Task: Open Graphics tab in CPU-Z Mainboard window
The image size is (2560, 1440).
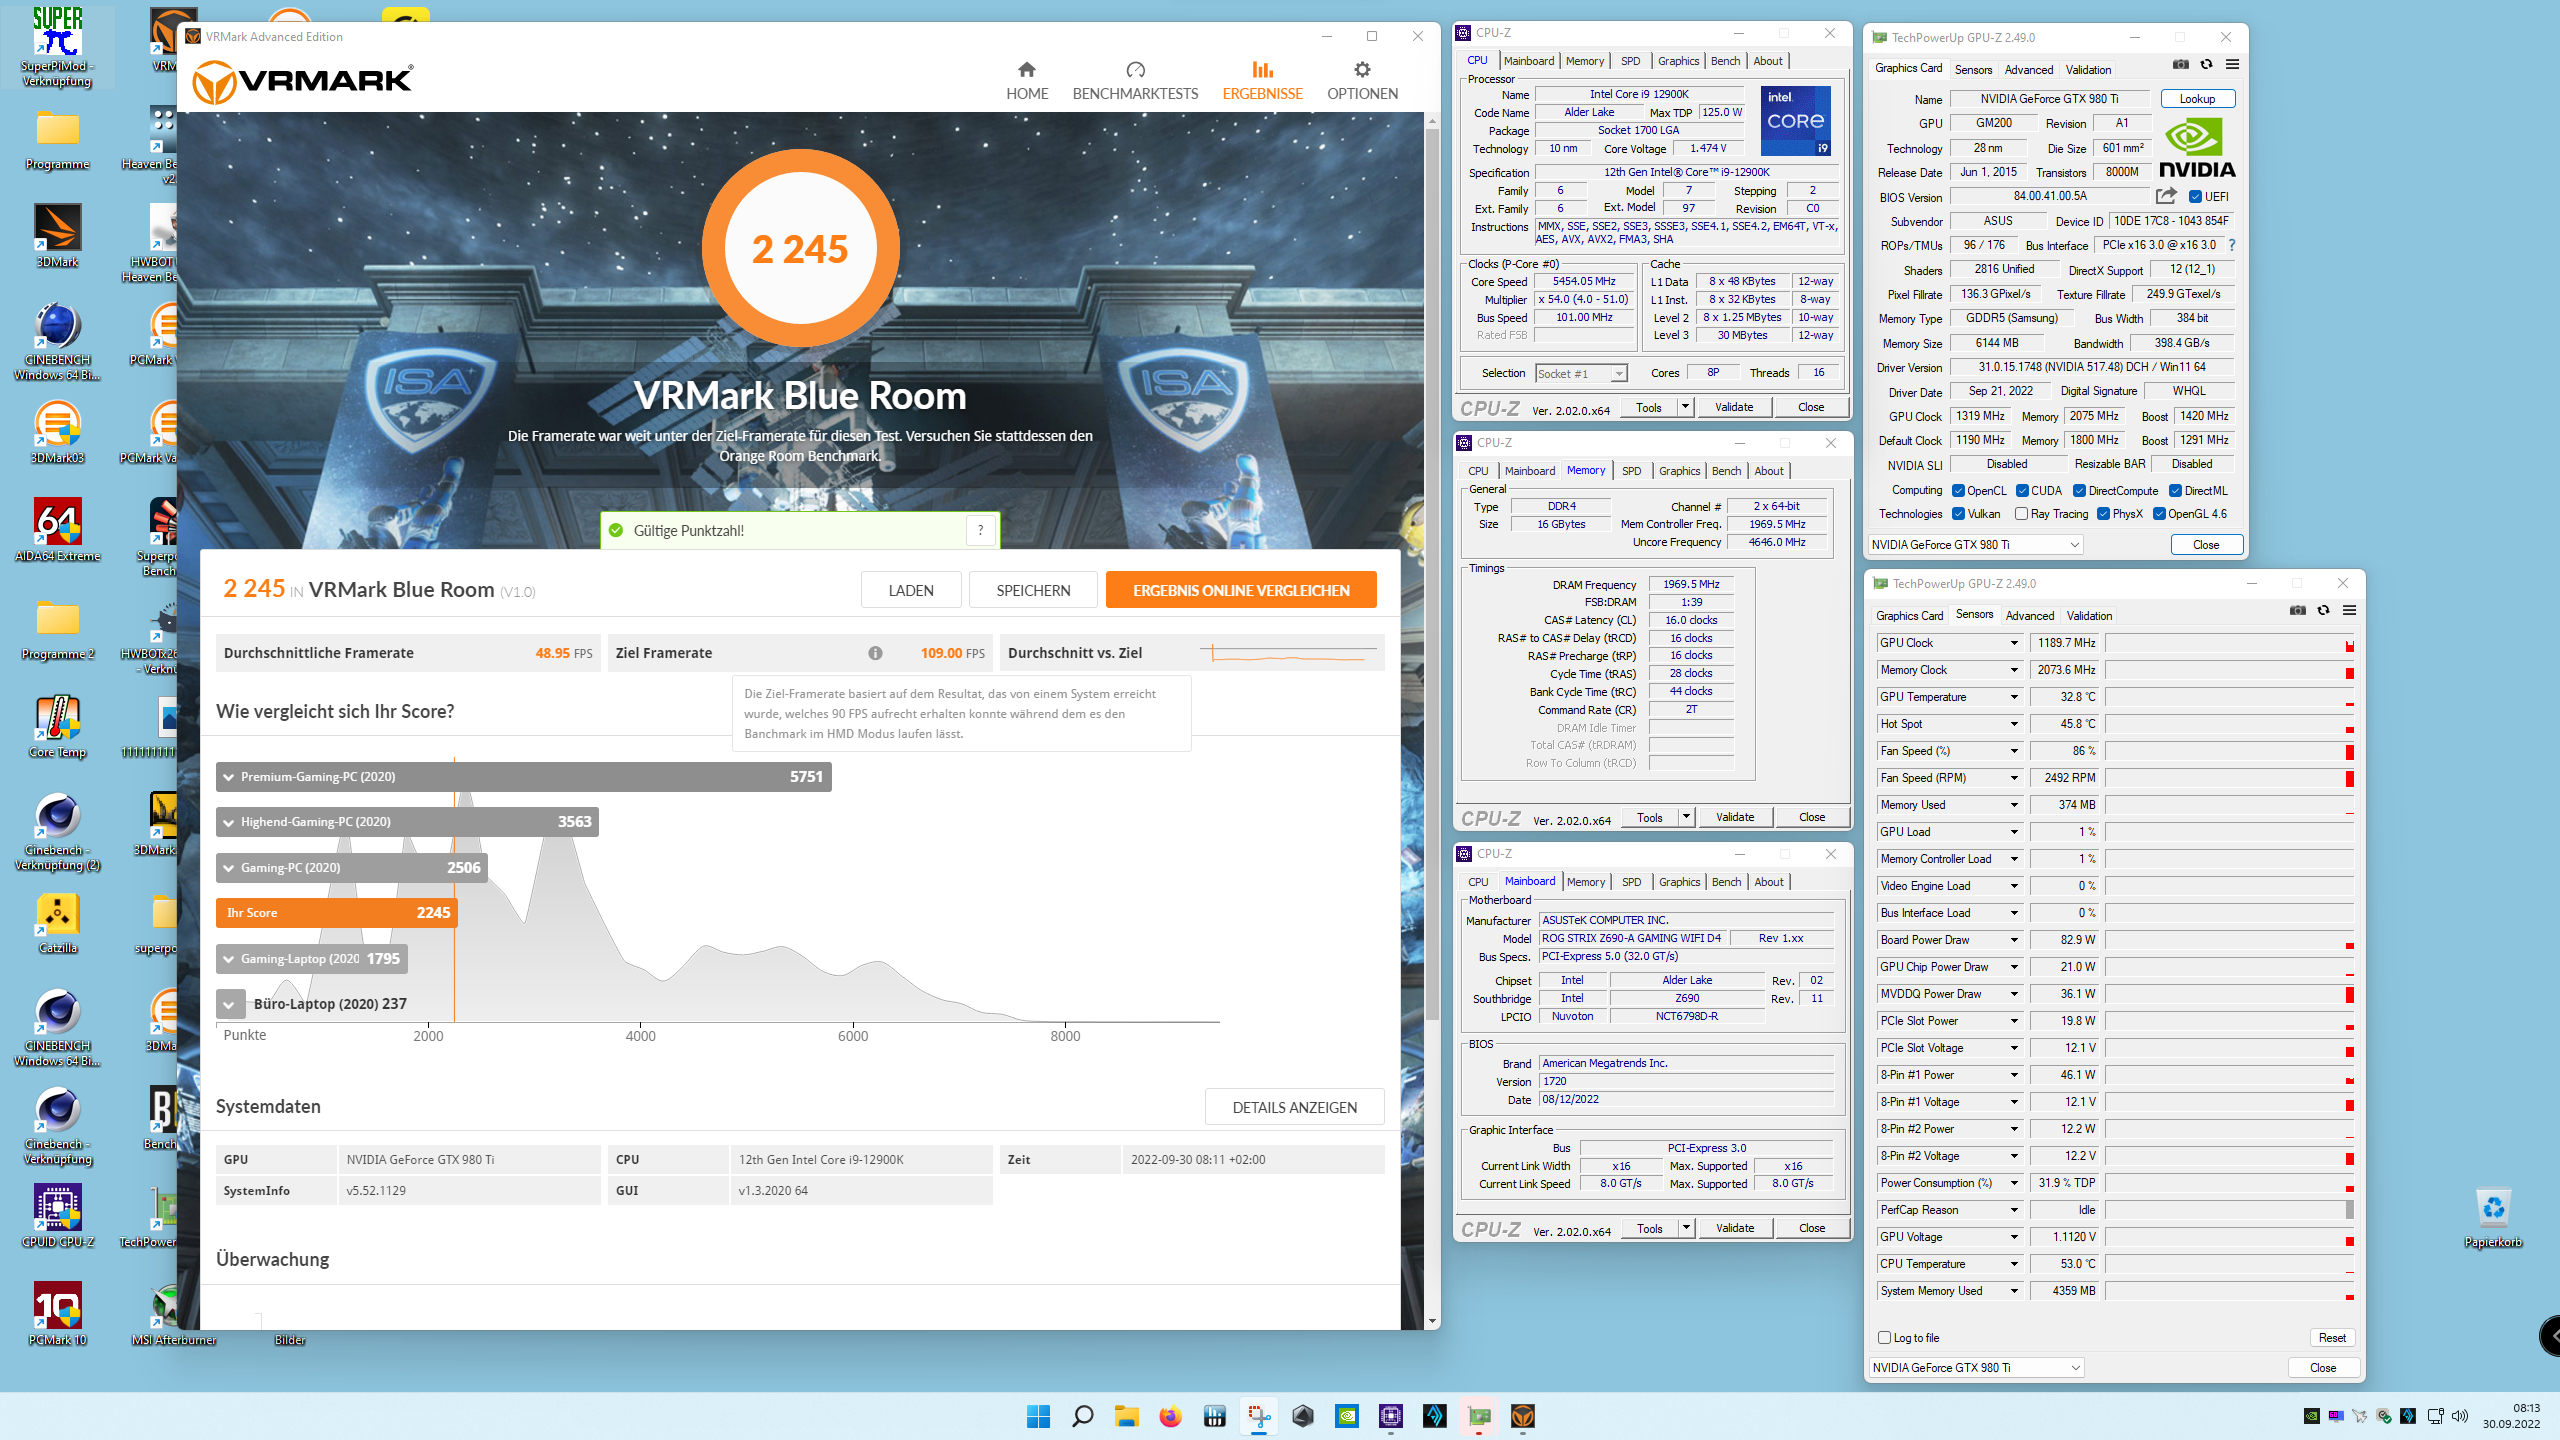Action: click(1679, 882)
